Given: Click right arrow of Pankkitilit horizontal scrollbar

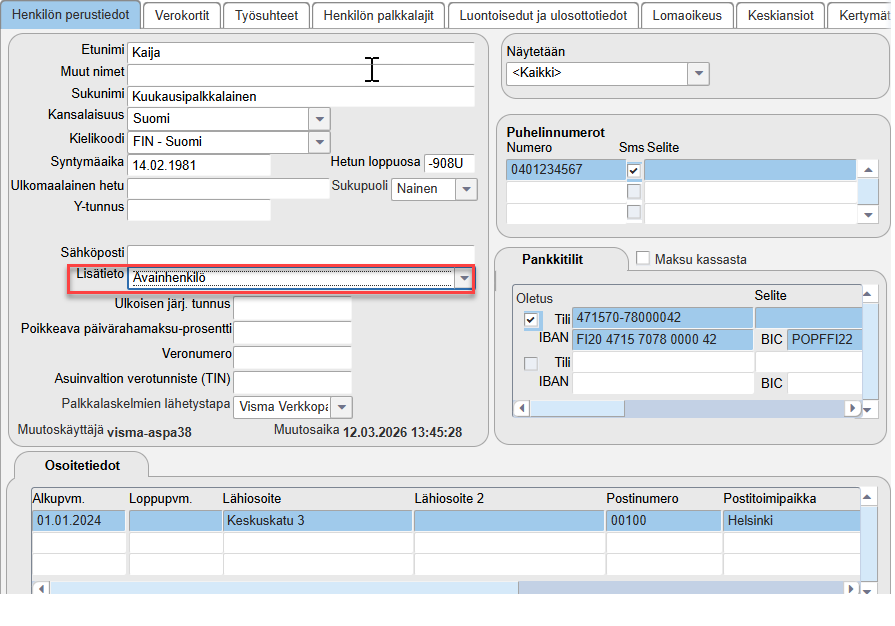Looking at the screenshot, I should tap(852, 408).
